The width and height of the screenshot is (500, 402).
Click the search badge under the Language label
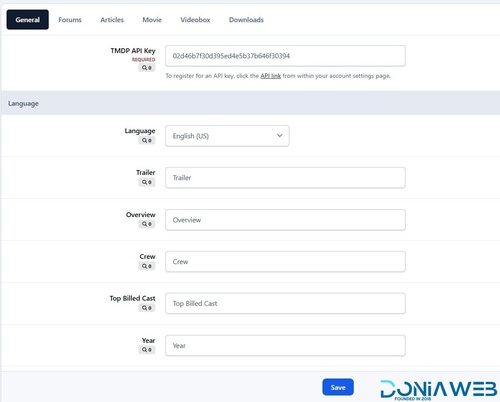click(x=147, y=140)
